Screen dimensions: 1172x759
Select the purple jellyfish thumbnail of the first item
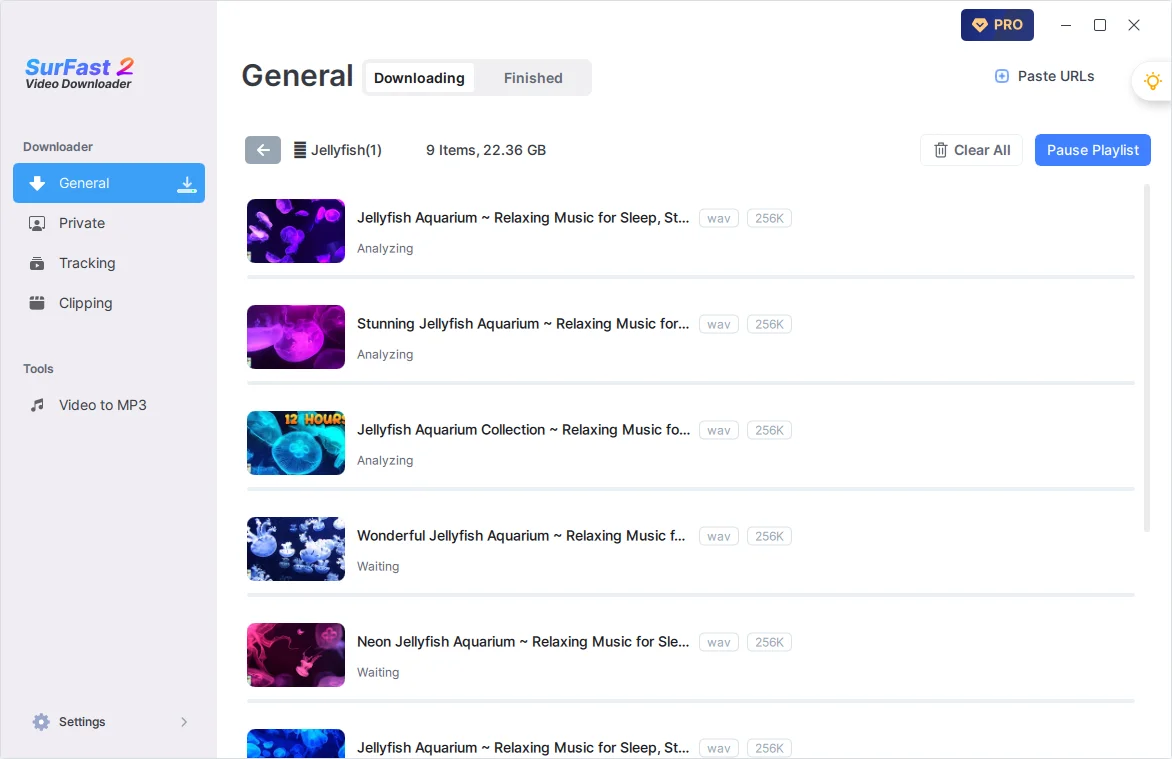tap(296, 231)
